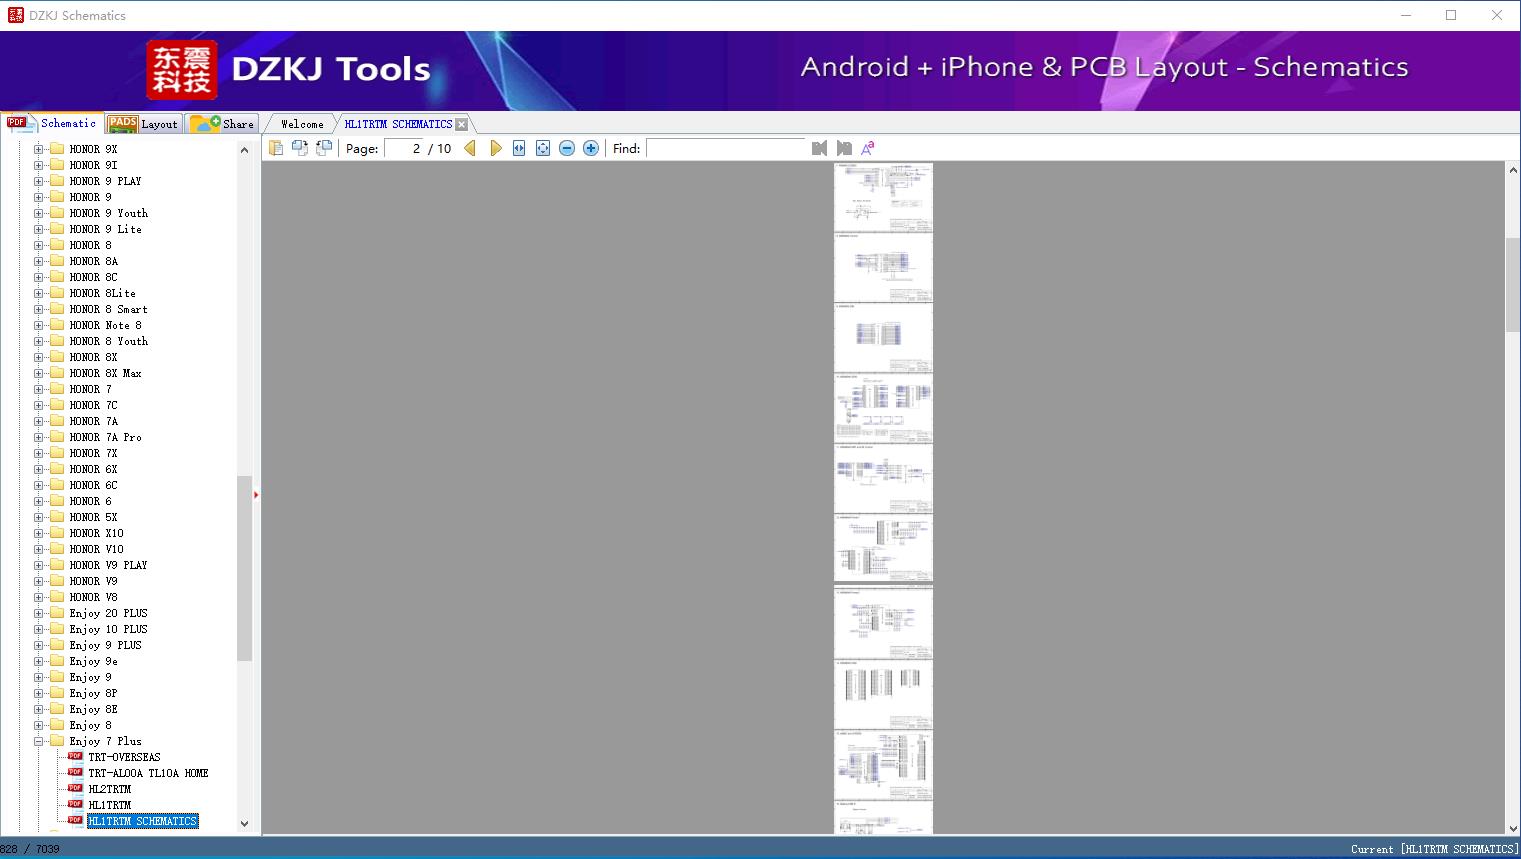Click the match case Aa icon

coord(868,148)
